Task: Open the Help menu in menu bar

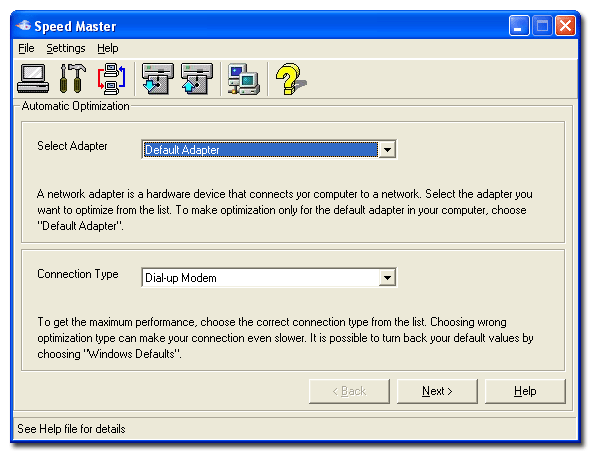Action: (x=108, y=48)
